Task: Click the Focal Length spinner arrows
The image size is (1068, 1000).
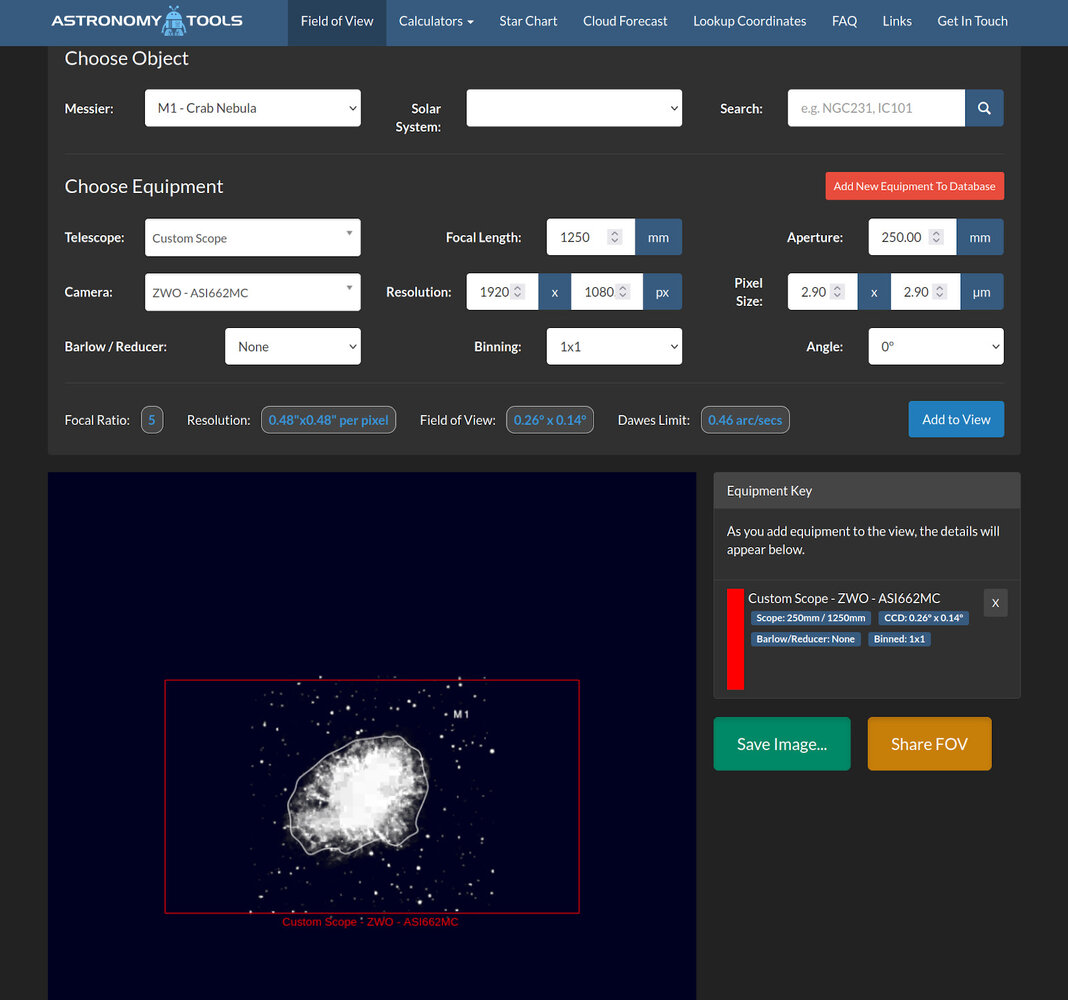Action: [x=614, y=237]
